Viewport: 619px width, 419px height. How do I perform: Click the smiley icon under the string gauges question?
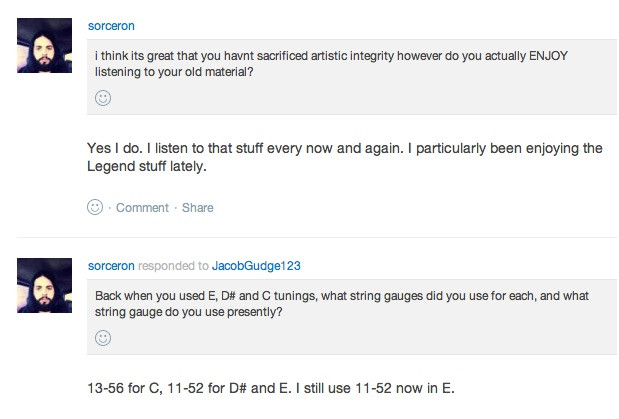pyautogui.click(x=102, y=338)
